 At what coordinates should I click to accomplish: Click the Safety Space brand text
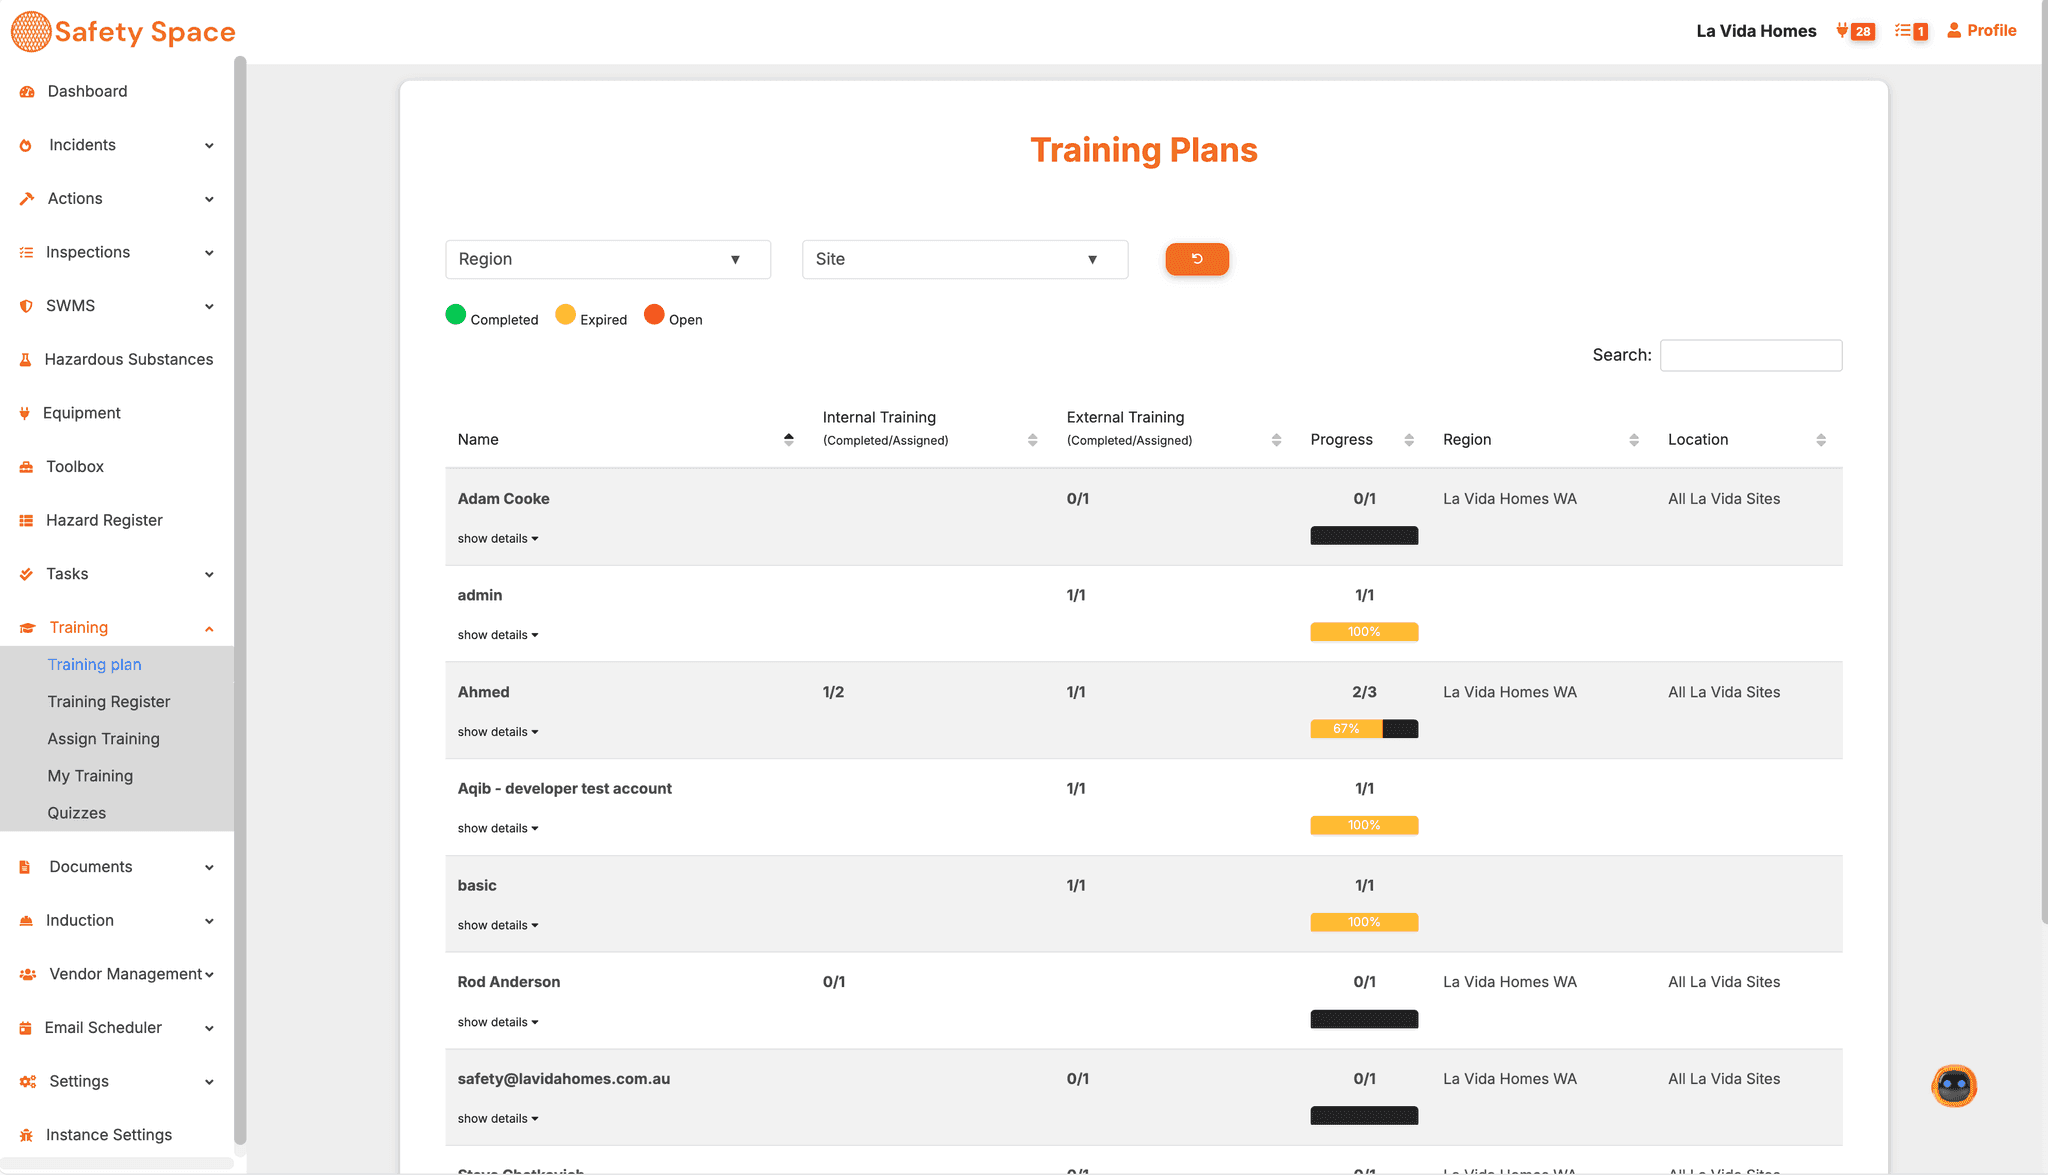(145, 32)
